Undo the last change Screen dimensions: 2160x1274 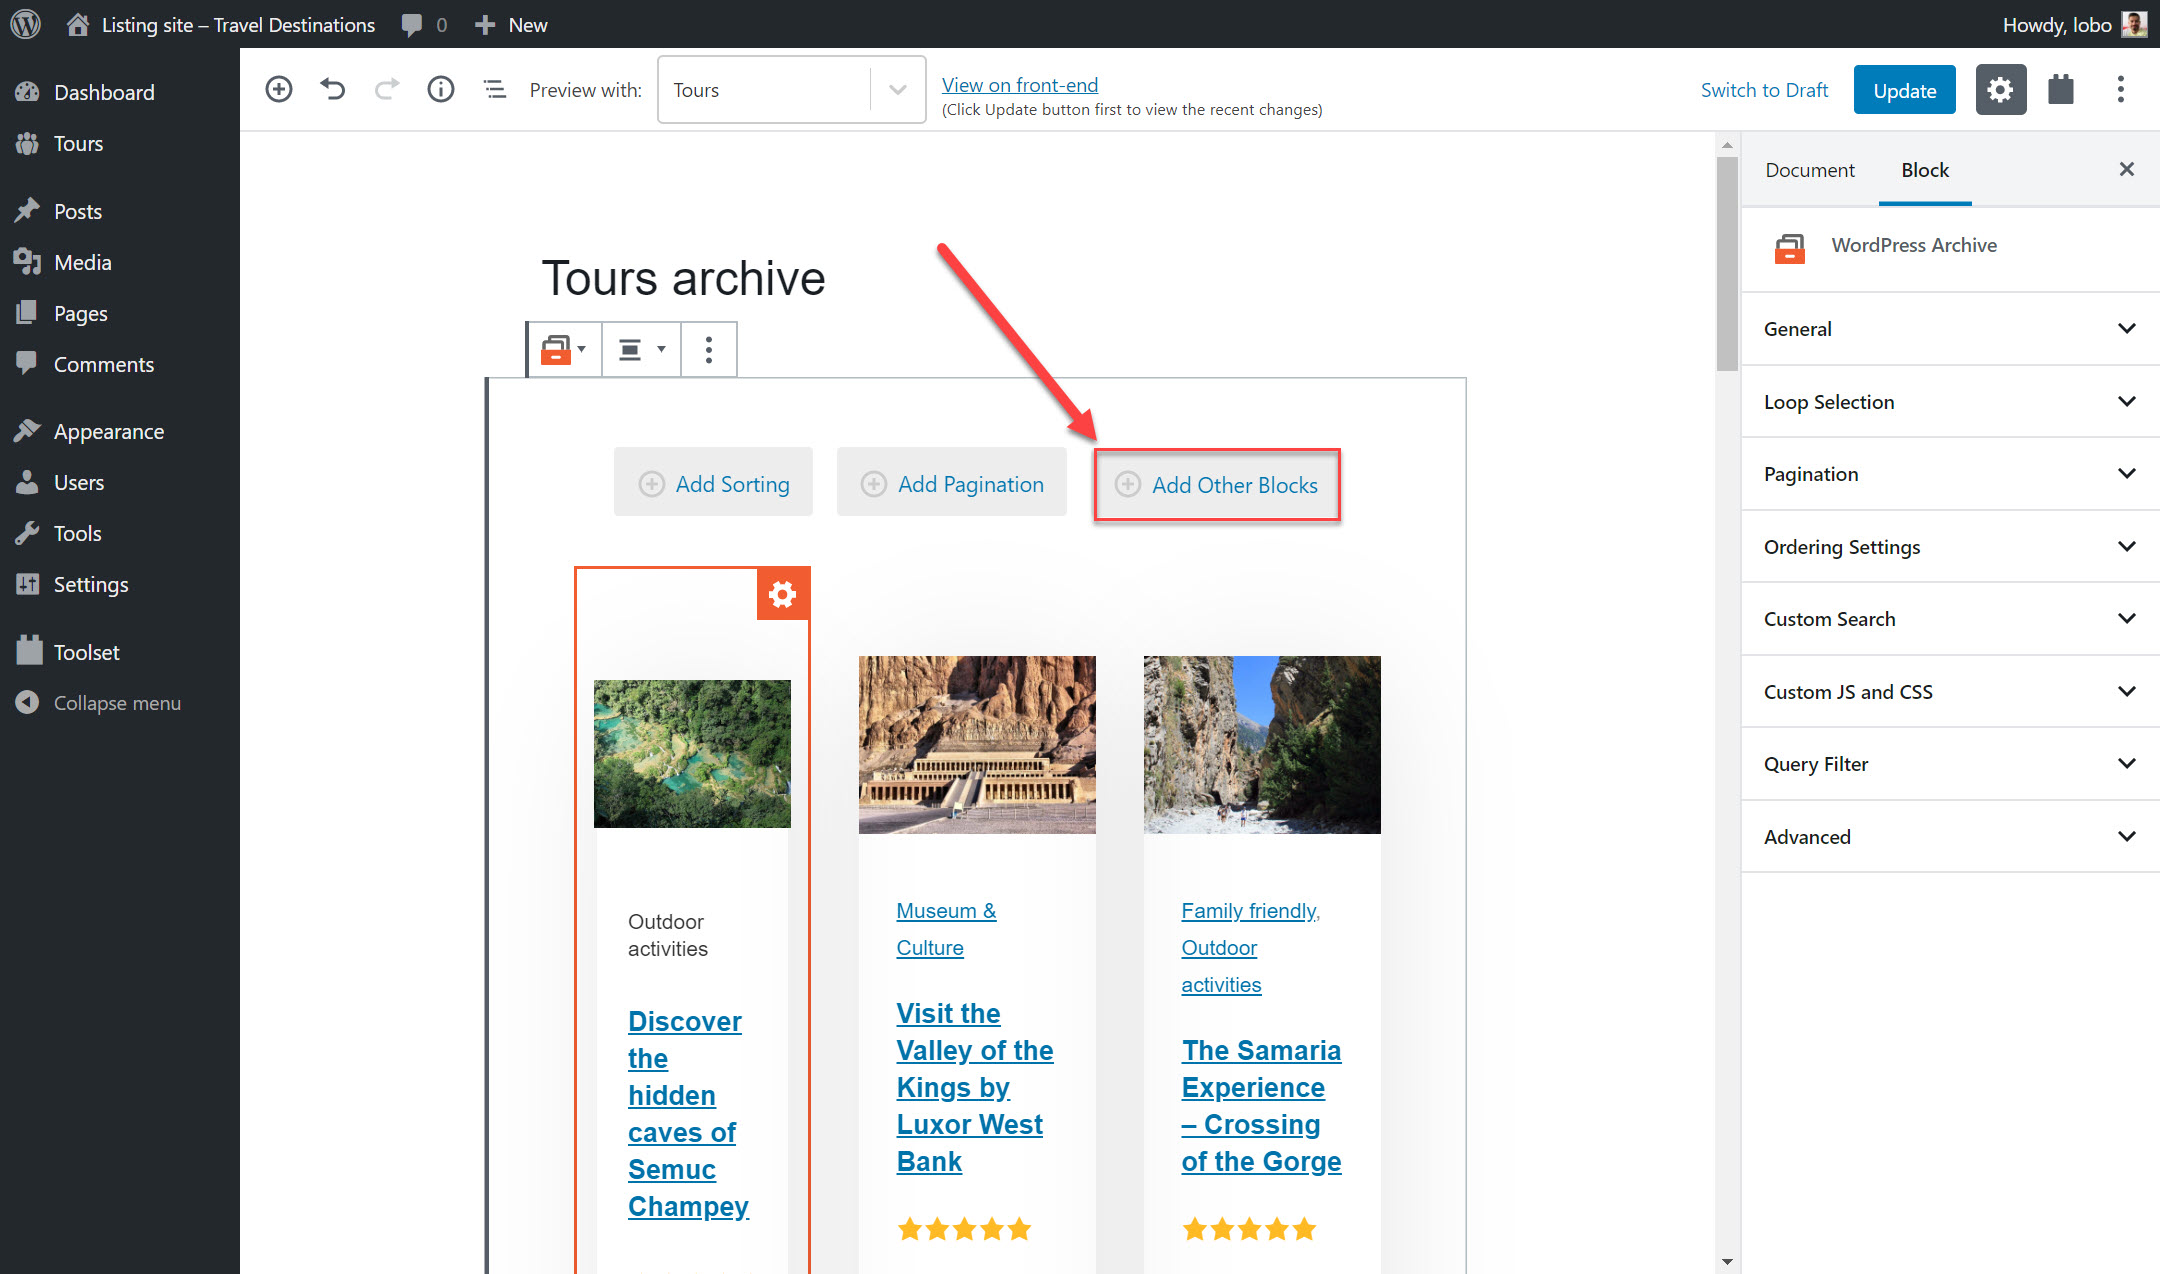[x=333, y=89]
